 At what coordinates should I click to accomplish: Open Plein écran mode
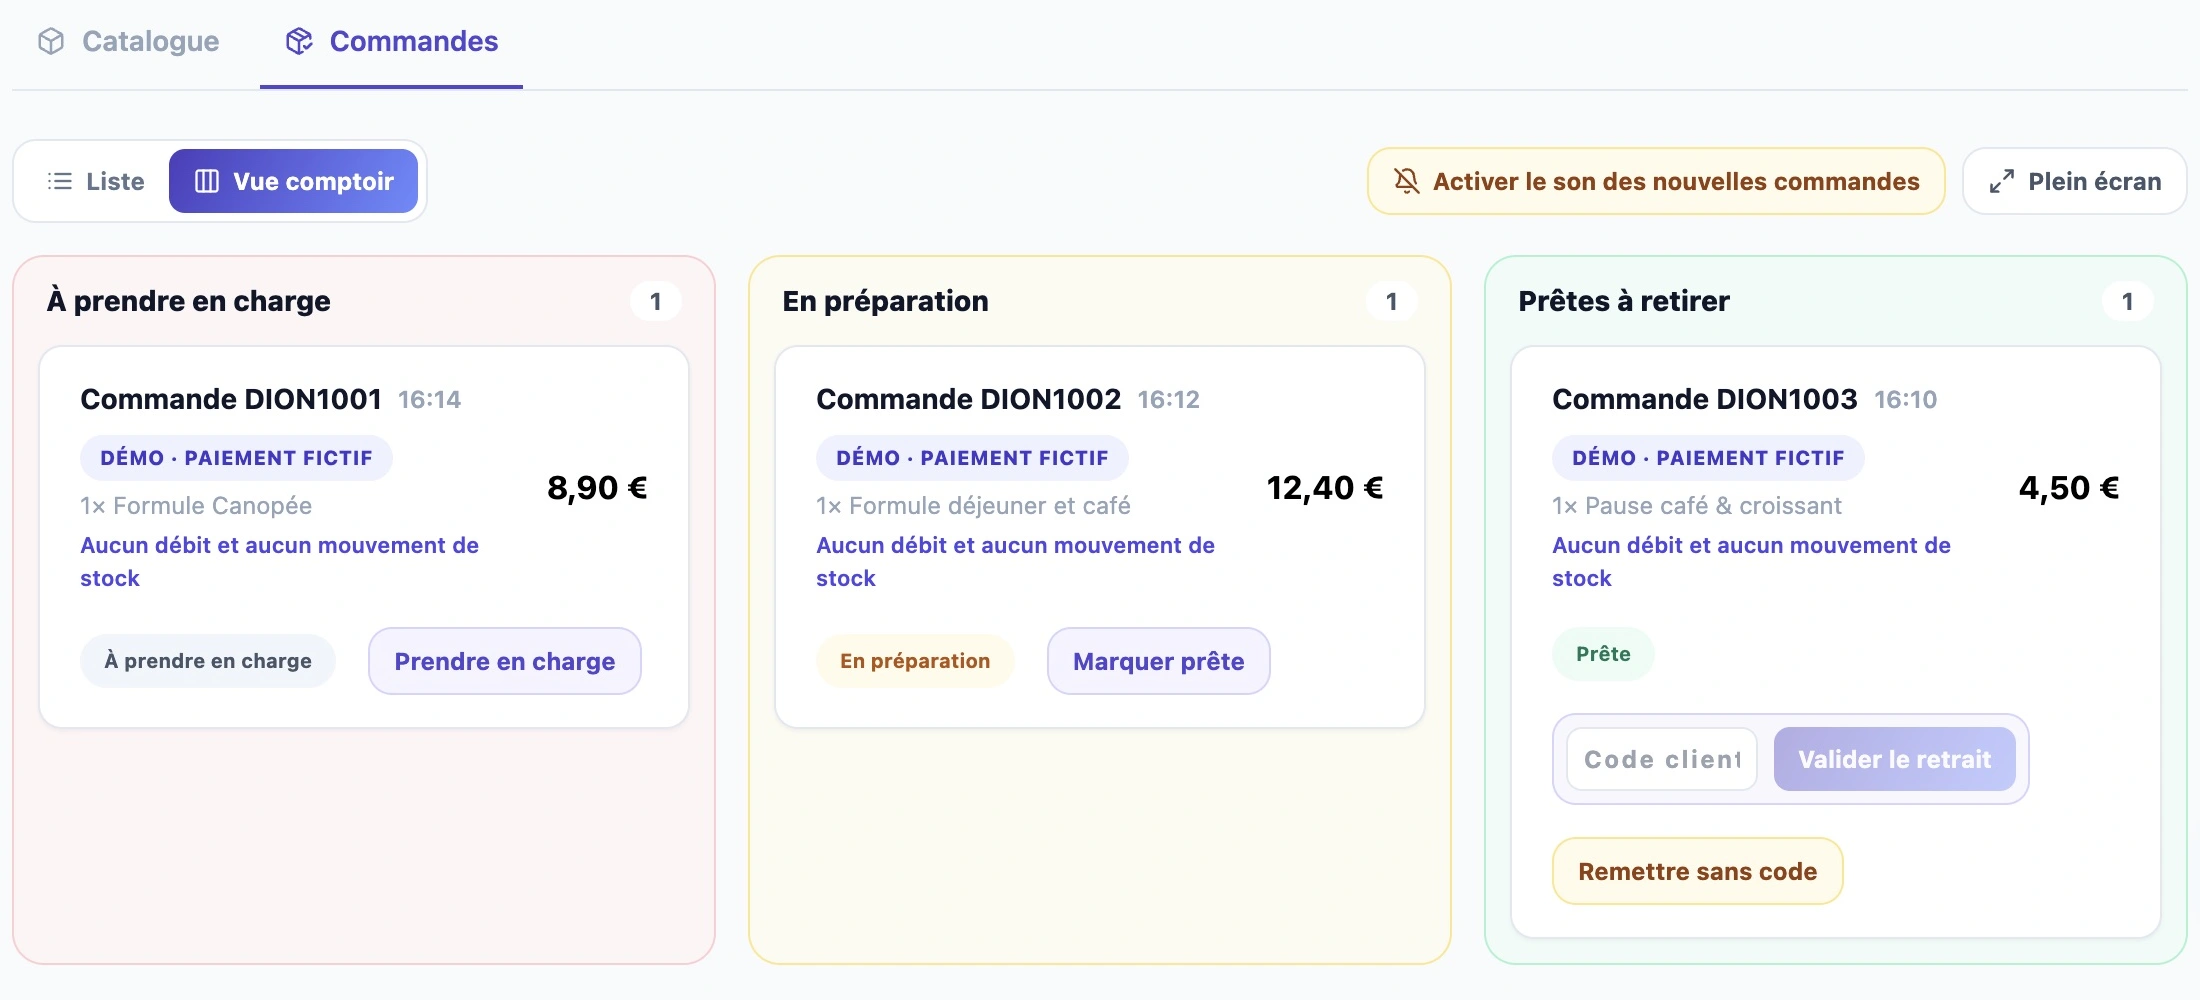[2075, 181]
